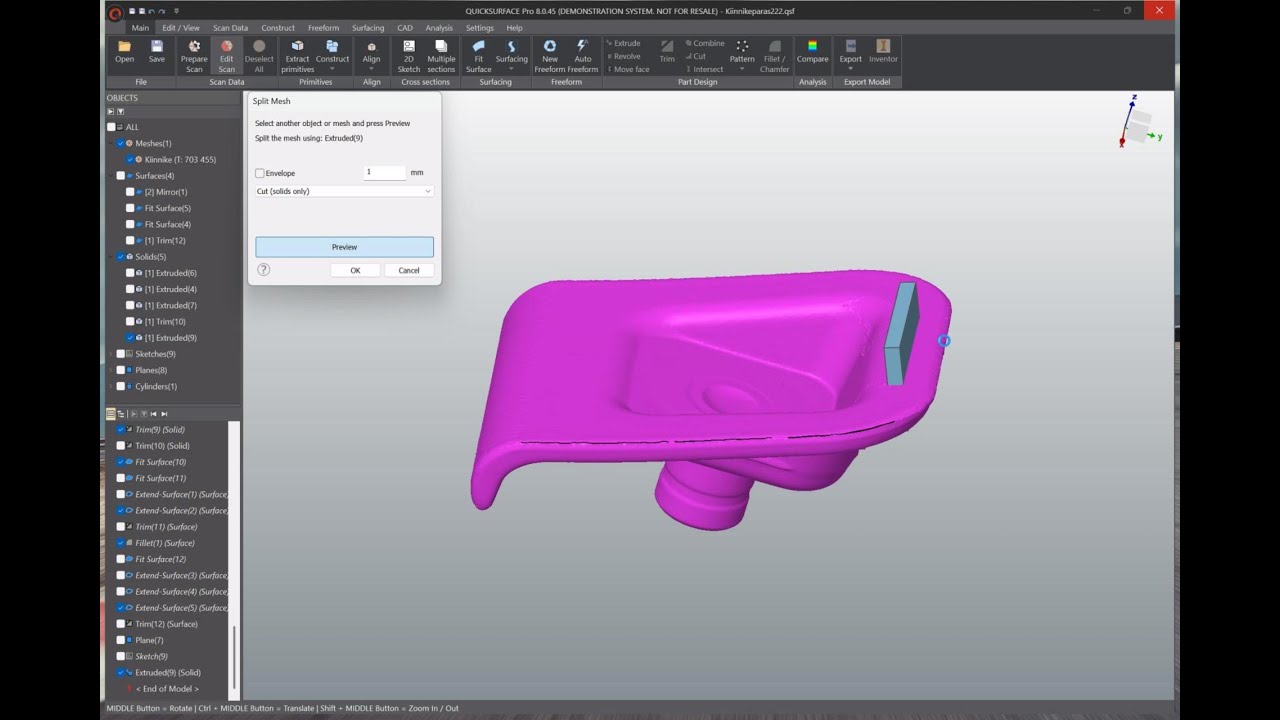The image size is (1280, 720).
Task: Open Extract primitives tool
Action: click(x=297, y=56)
